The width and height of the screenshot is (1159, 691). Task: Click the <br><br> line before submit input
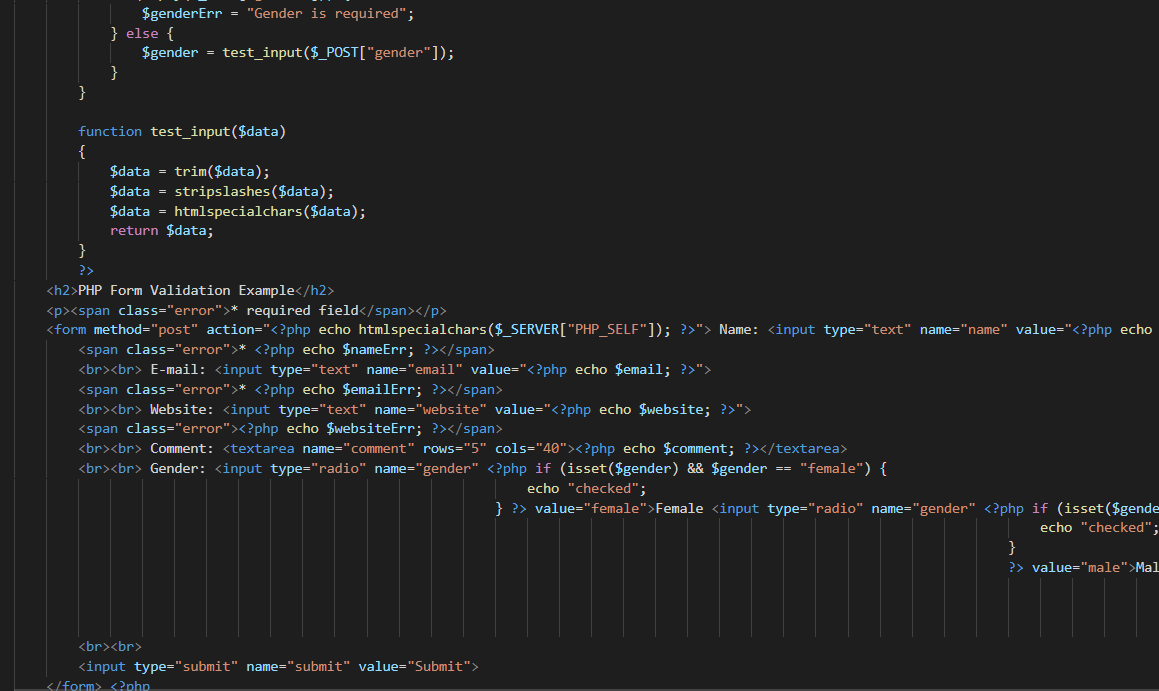110,647
